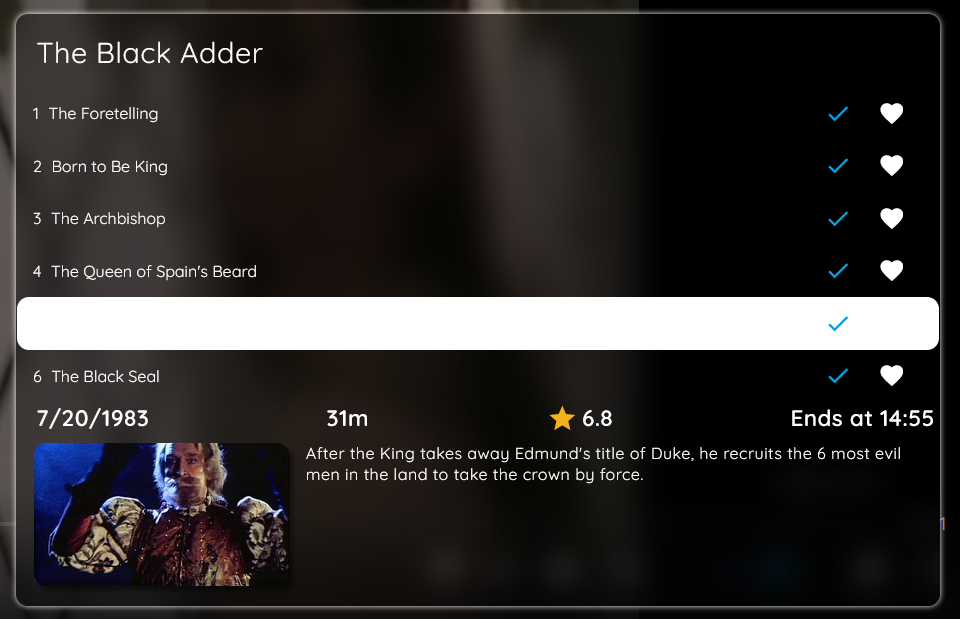Favorite The Black Seal episode

pos(891,375)
